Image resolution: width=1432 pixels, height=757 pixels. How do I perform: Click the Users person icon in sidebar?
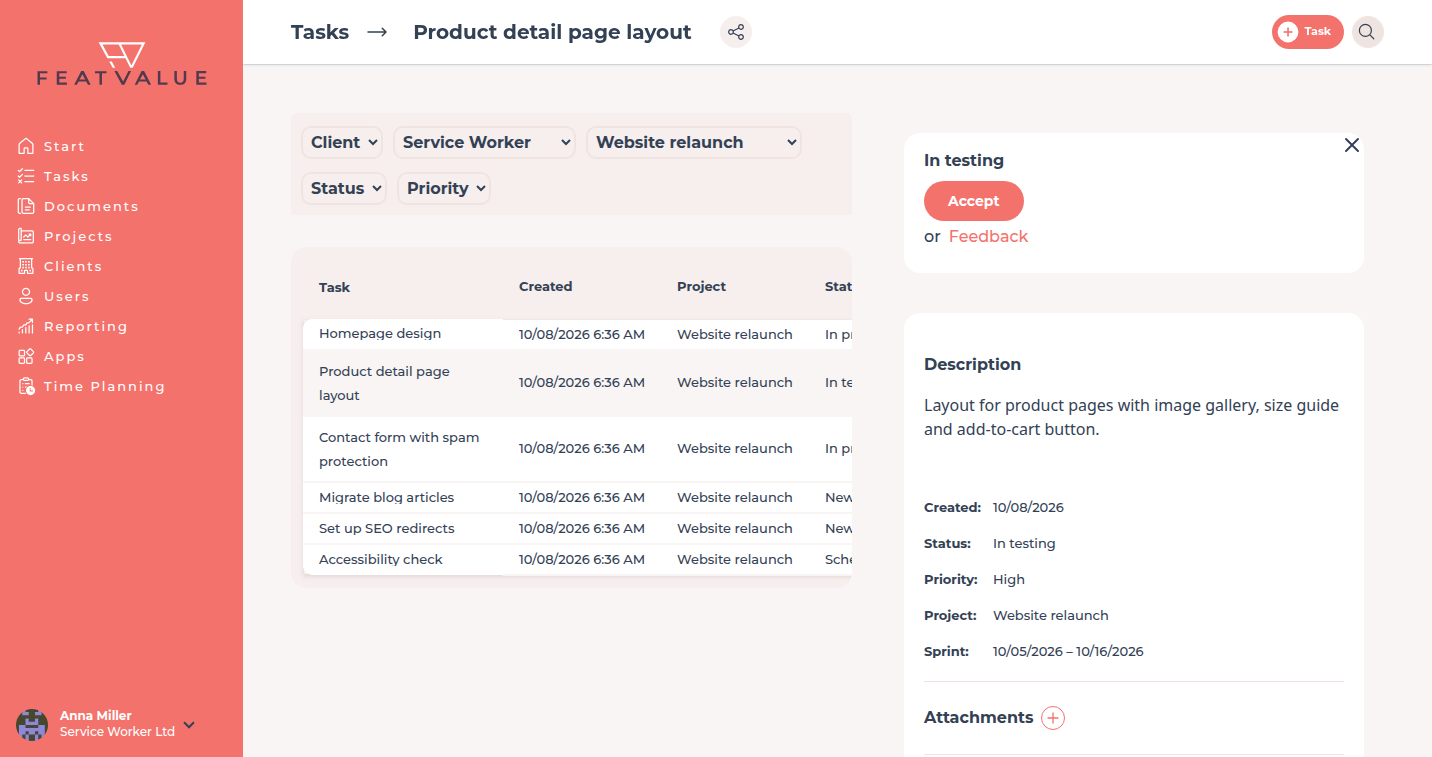pos(26,296)
